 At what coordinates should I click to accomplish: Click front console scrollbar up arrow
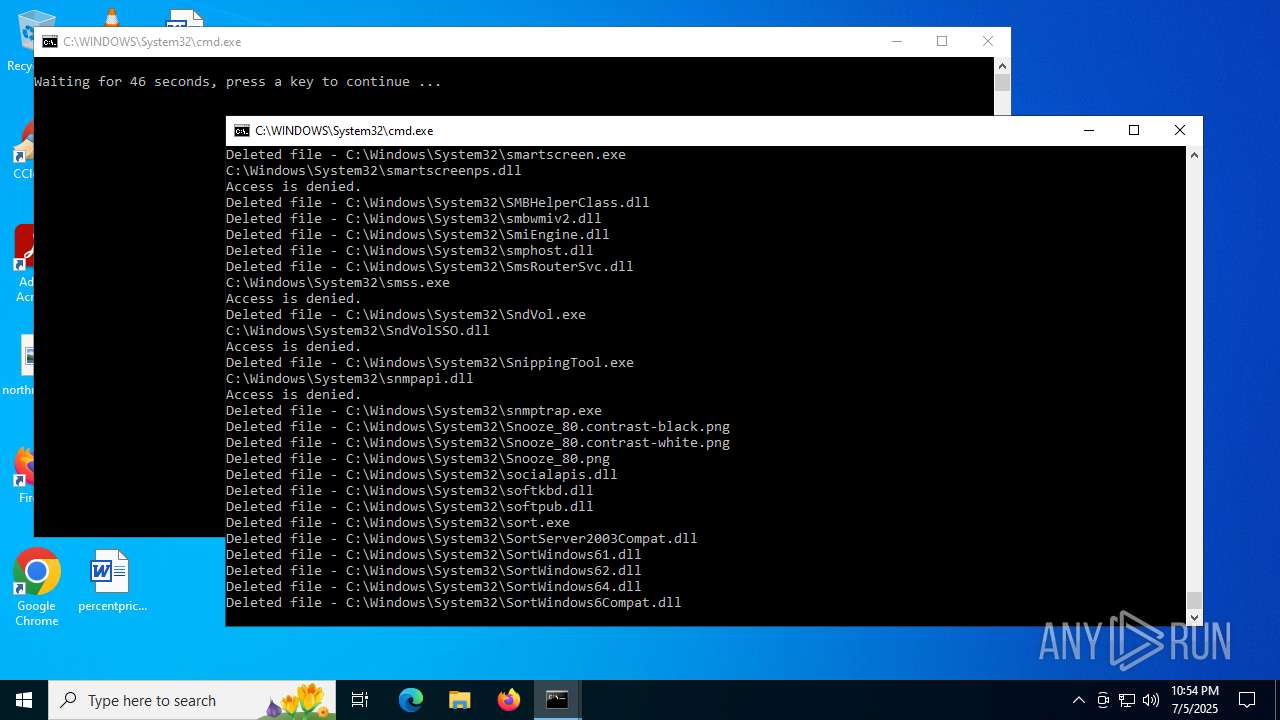click(1194, 154)
